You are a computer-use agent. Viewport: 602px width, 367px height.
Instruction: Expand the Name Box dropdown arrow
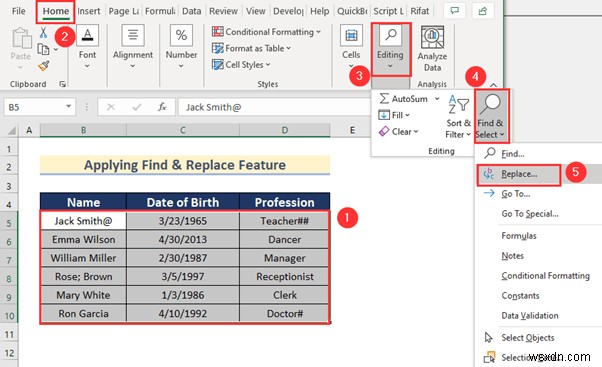pos(69,106)
